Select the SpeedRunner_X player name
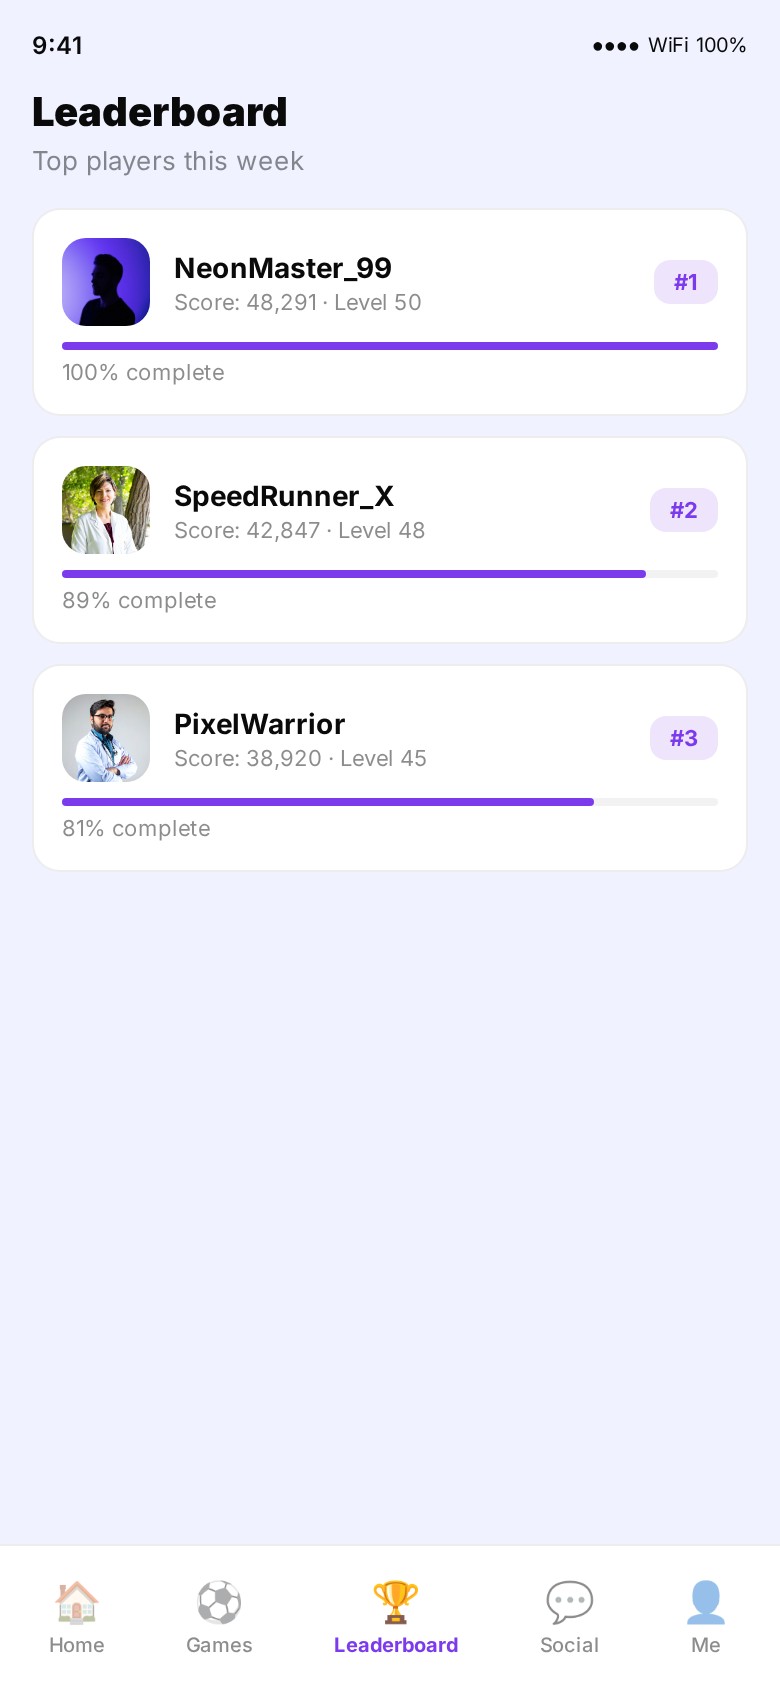 tap(284, 496)
